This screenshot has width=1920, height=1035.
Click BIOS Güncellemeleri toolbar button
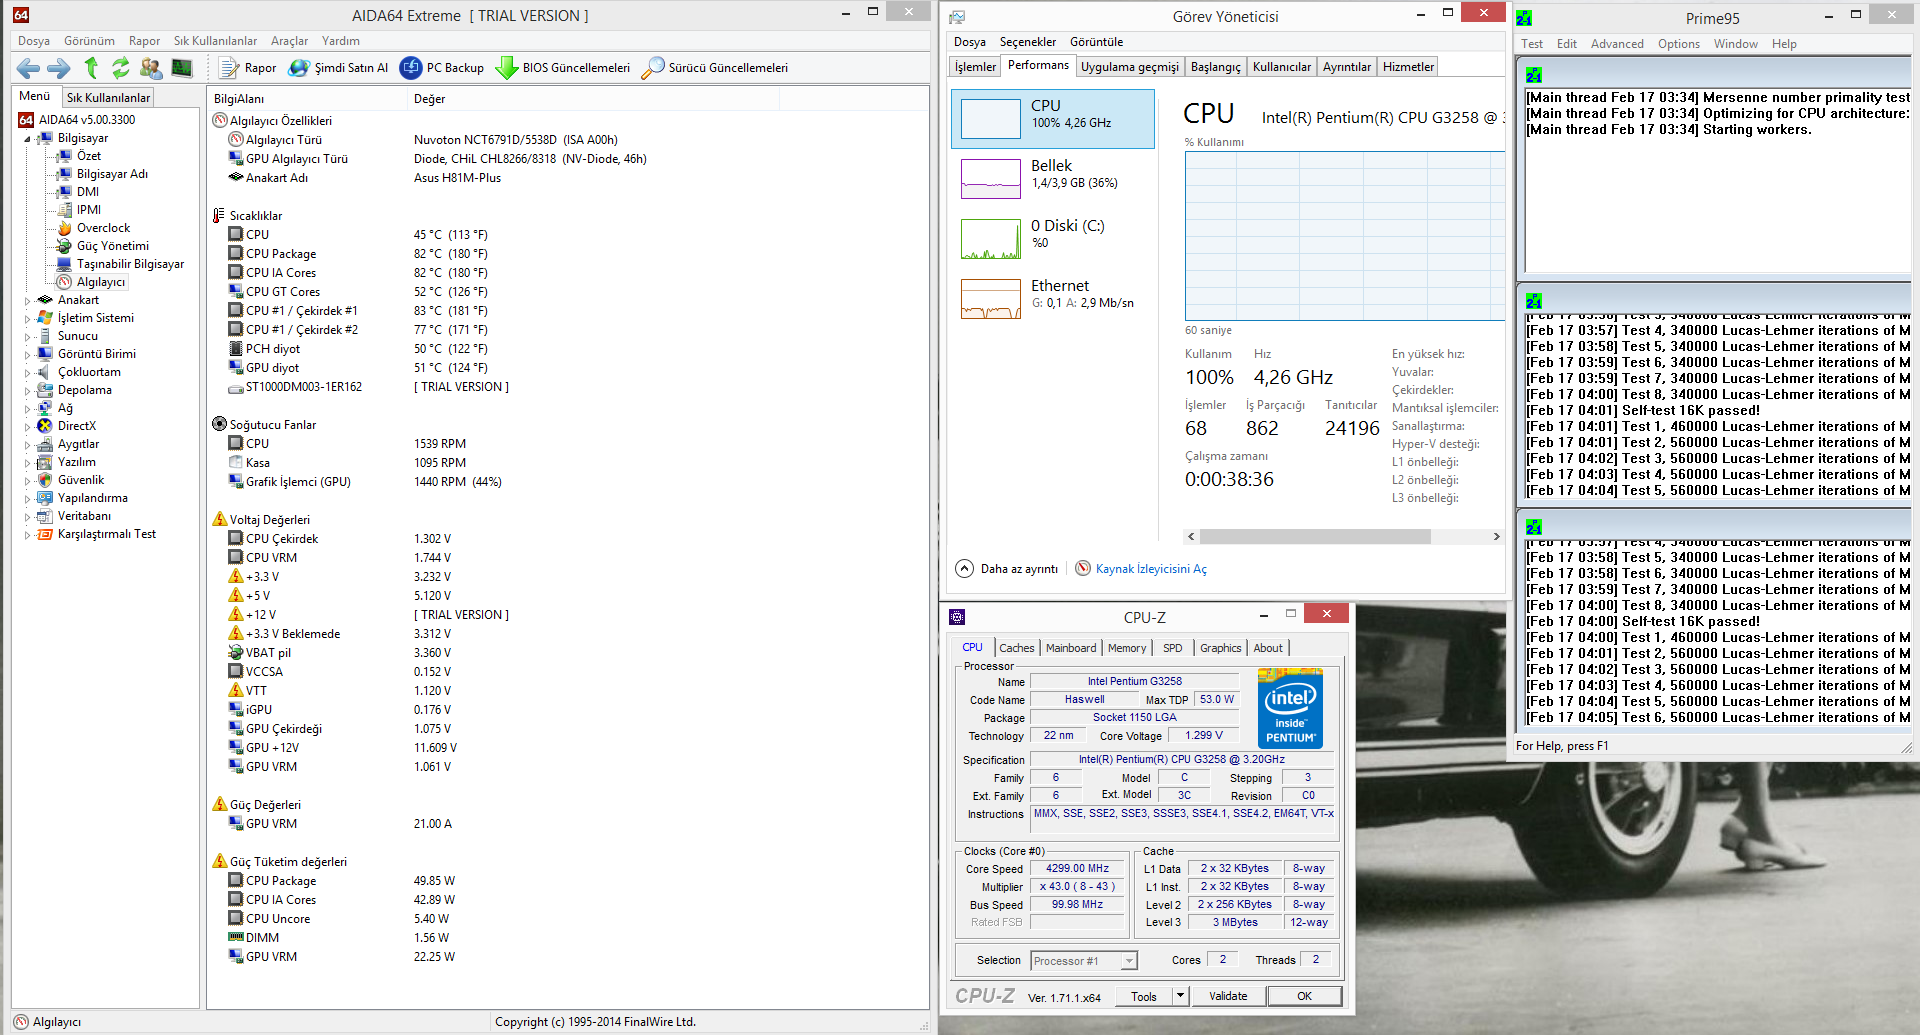(563, 68)
